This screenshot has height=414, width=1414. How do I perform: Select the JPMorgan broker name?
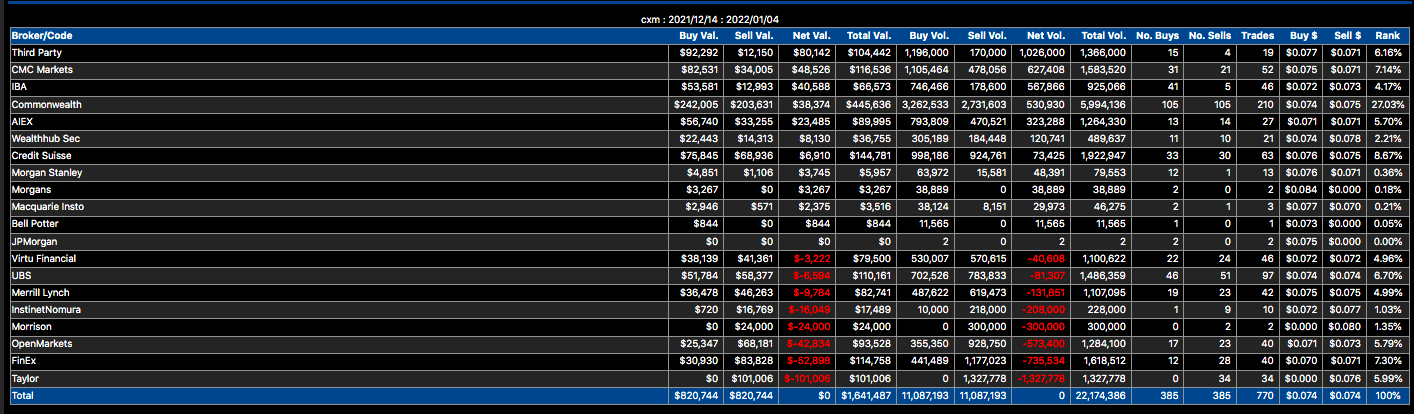pos(32,241)
